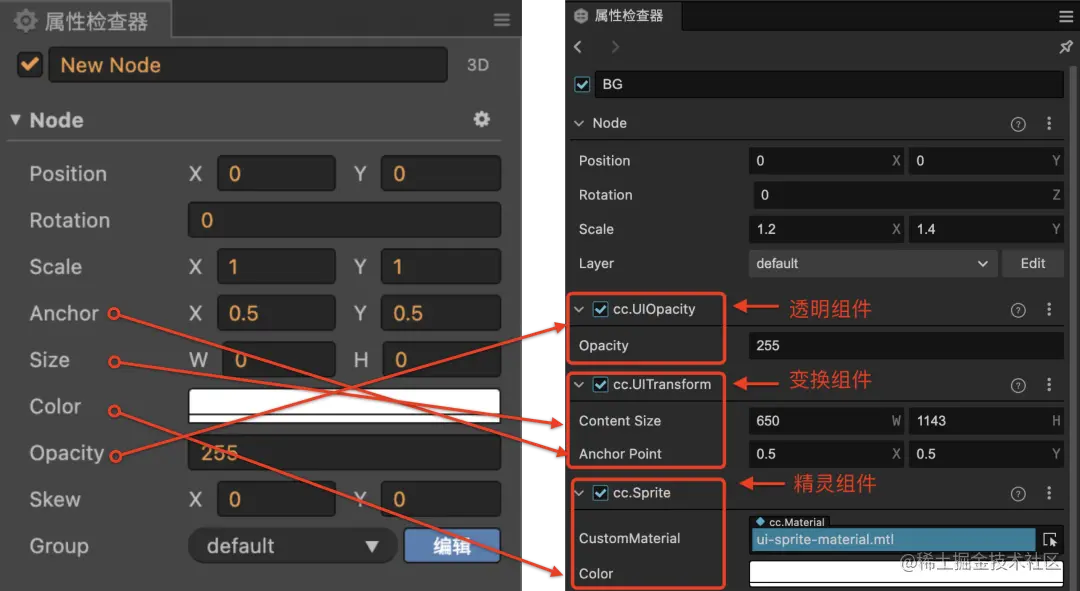Open cc.UIOpacity more options menu
Screen dimensions: 1080x591
(x=1049, y=309)
